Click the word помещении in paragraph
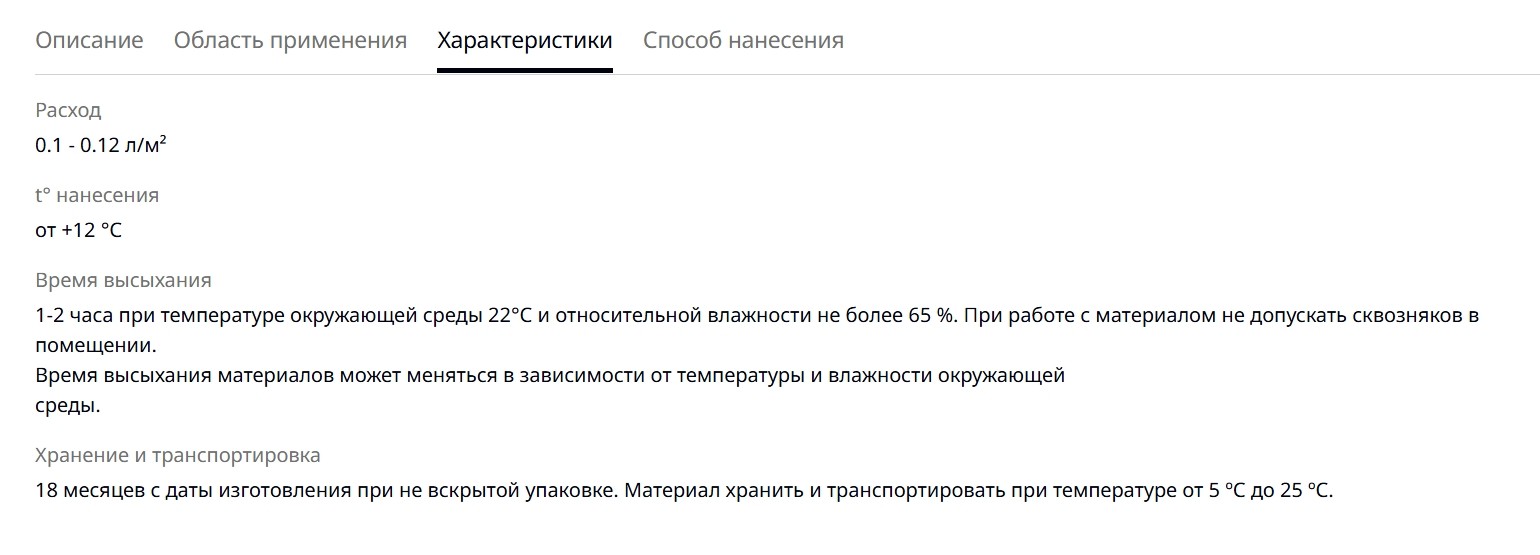Screen dimensions: 1540x555 click(96, 346)
